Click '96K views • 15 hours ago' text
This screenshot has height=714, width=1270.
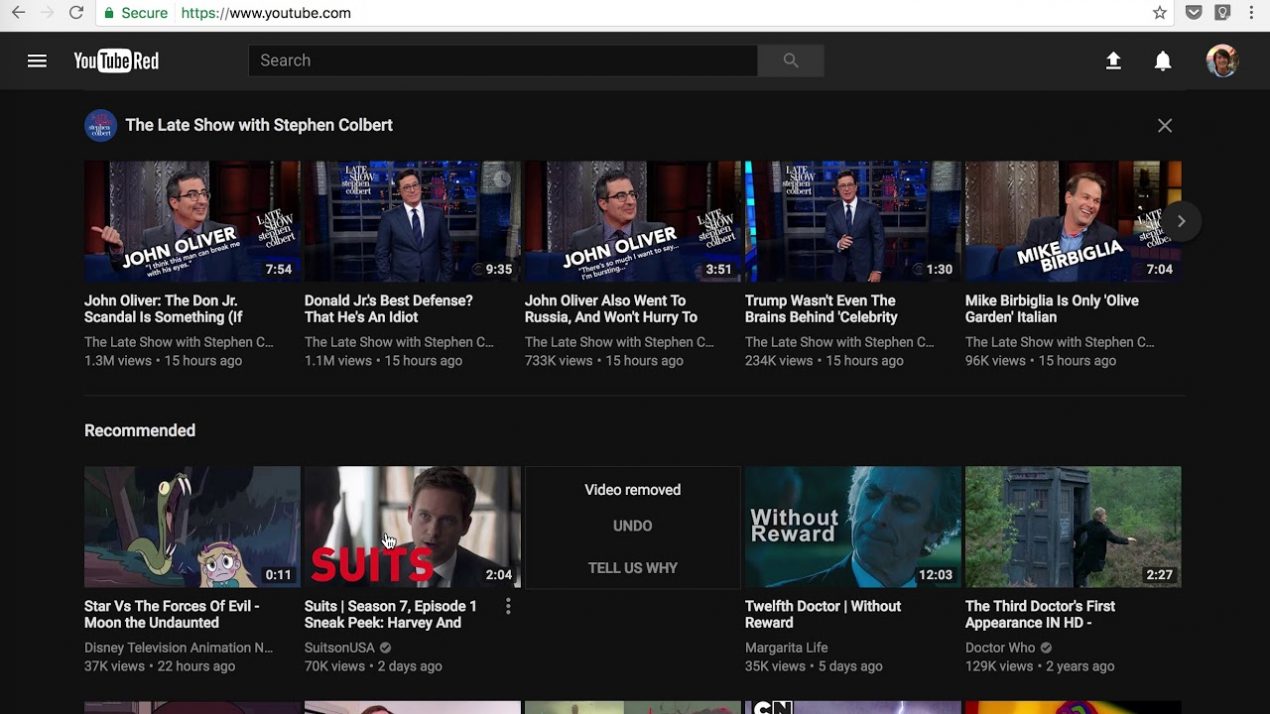coord(1040,361)
